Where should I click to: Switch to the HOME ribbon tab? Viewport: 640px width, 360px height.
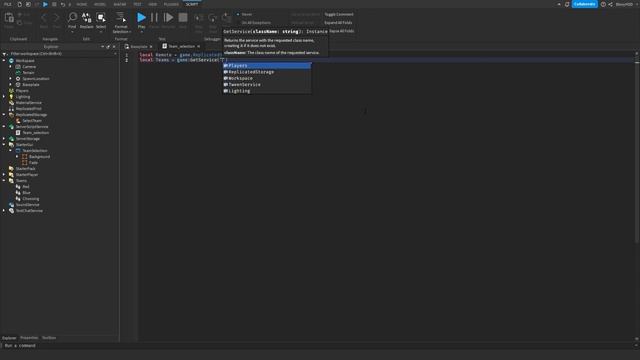point(82,4)
